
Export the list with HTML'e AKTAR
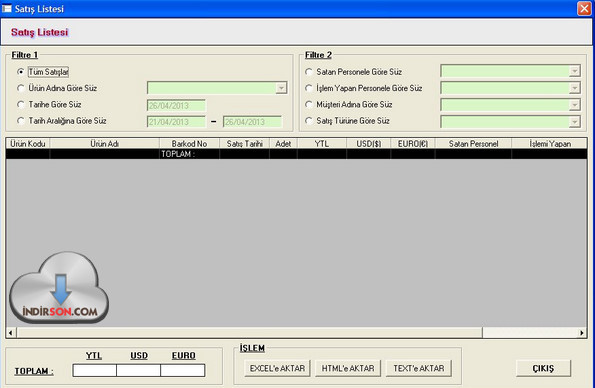point(348,368)
